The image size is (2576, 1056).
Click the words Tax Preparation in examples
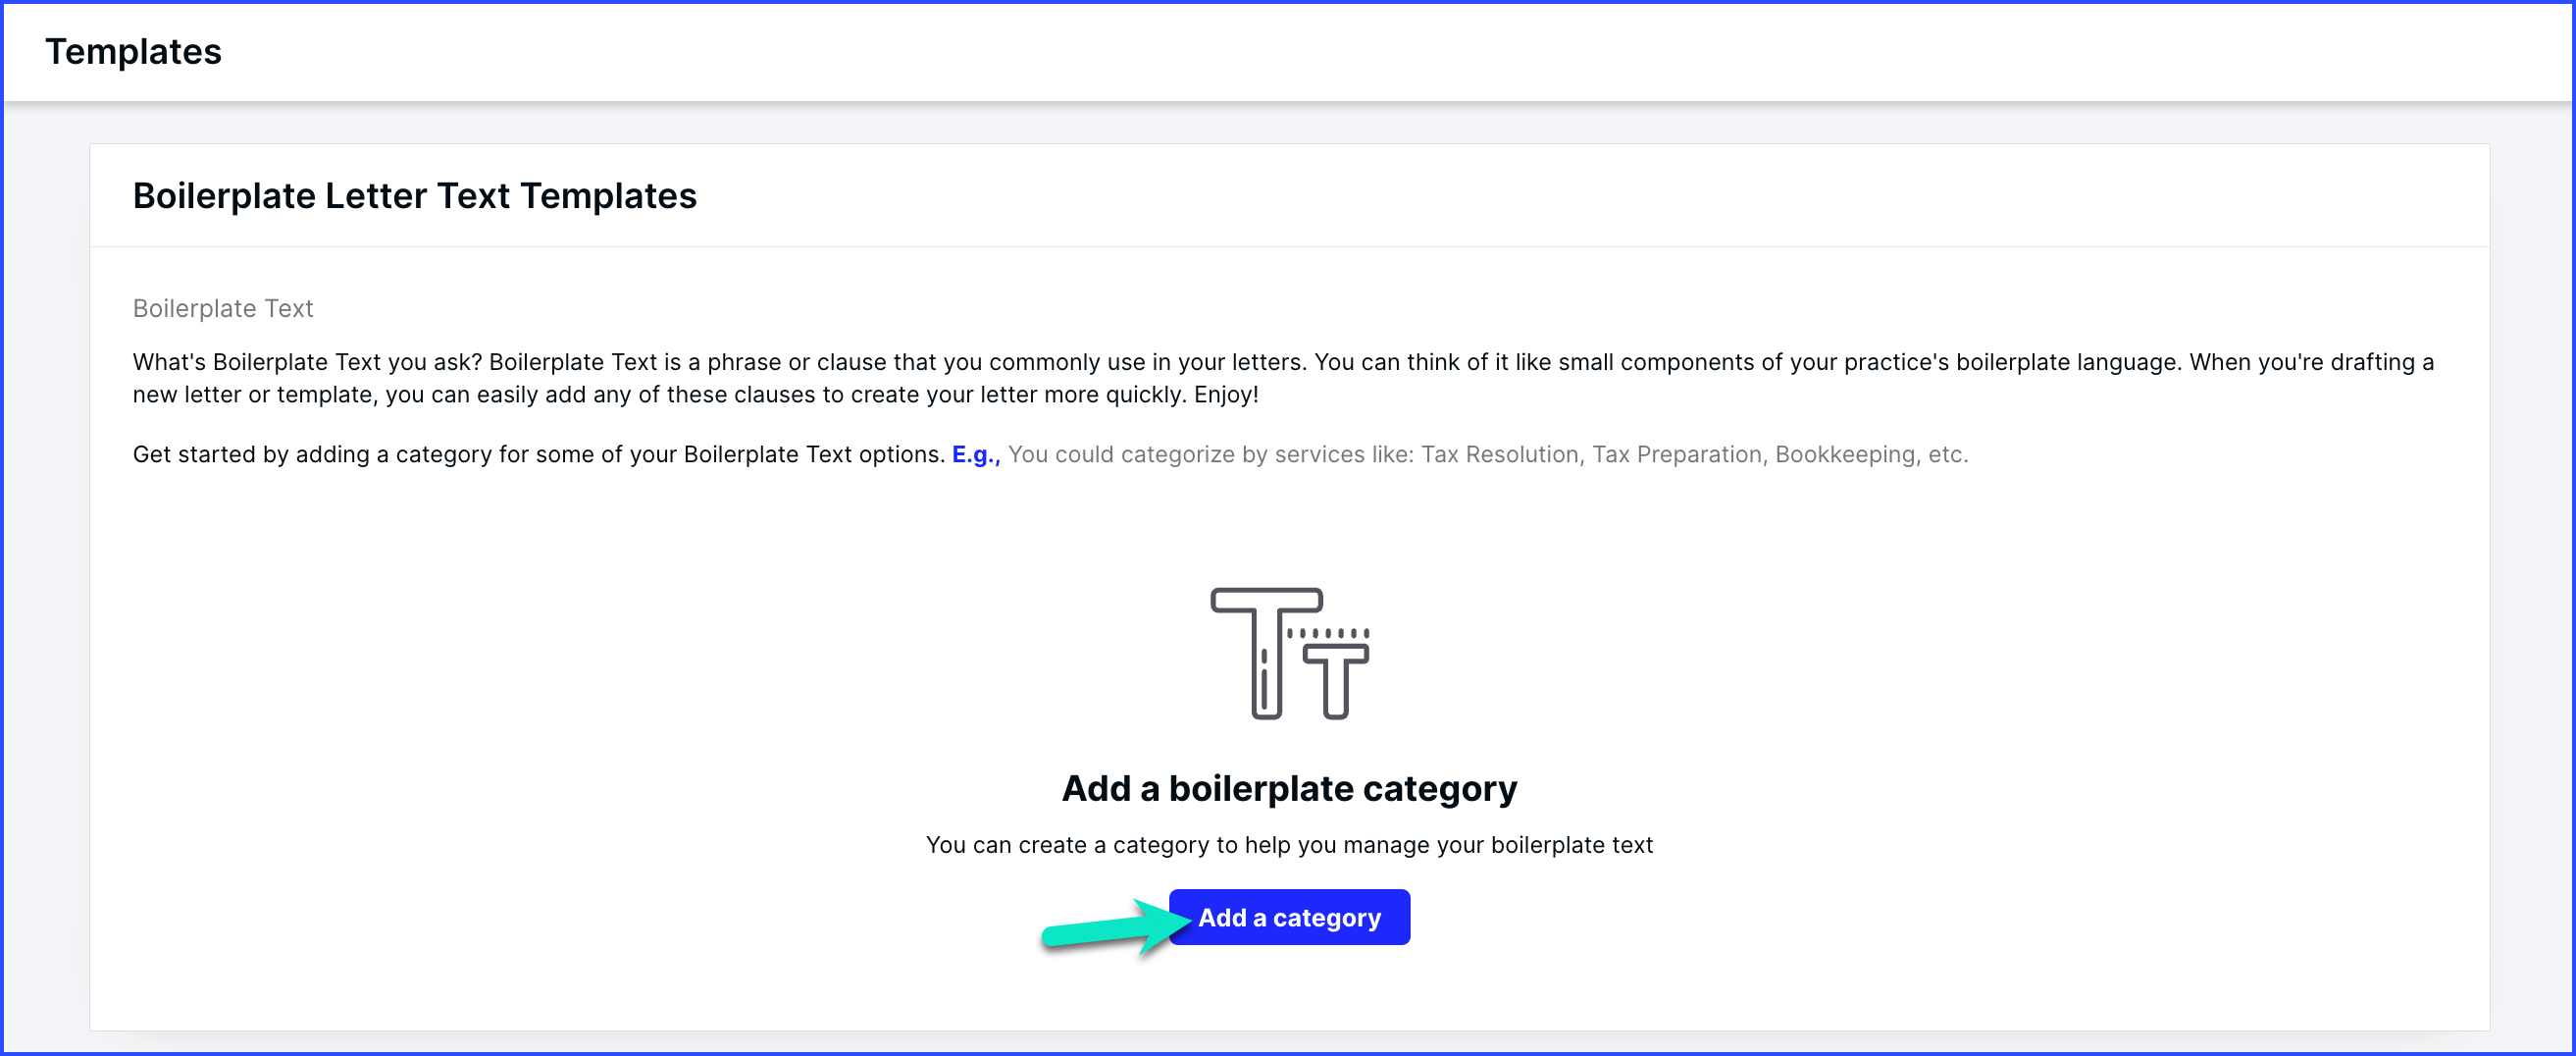(x=1677, y=454)
